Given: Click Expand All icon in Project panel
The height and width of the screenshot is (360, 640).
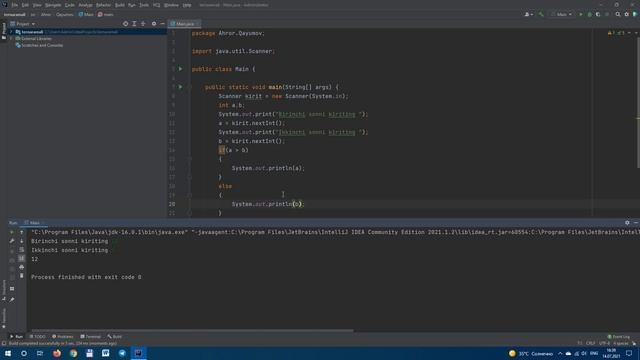Looking at the screenshot, I should pos(134,24).
